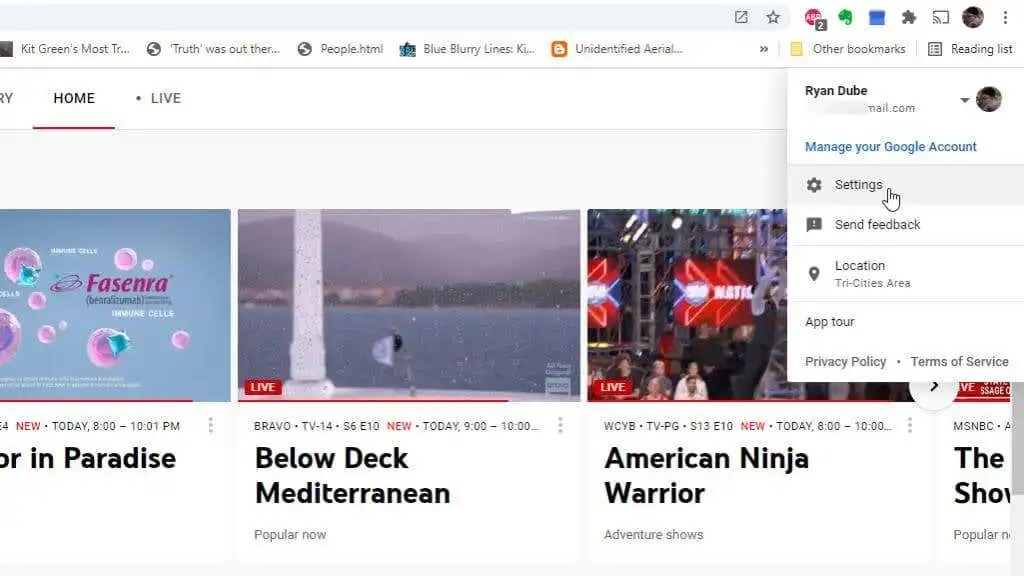1024x576 pixels.
Task: Open 'Truth' was out ther... bookmark
Action: coord(214,49)
